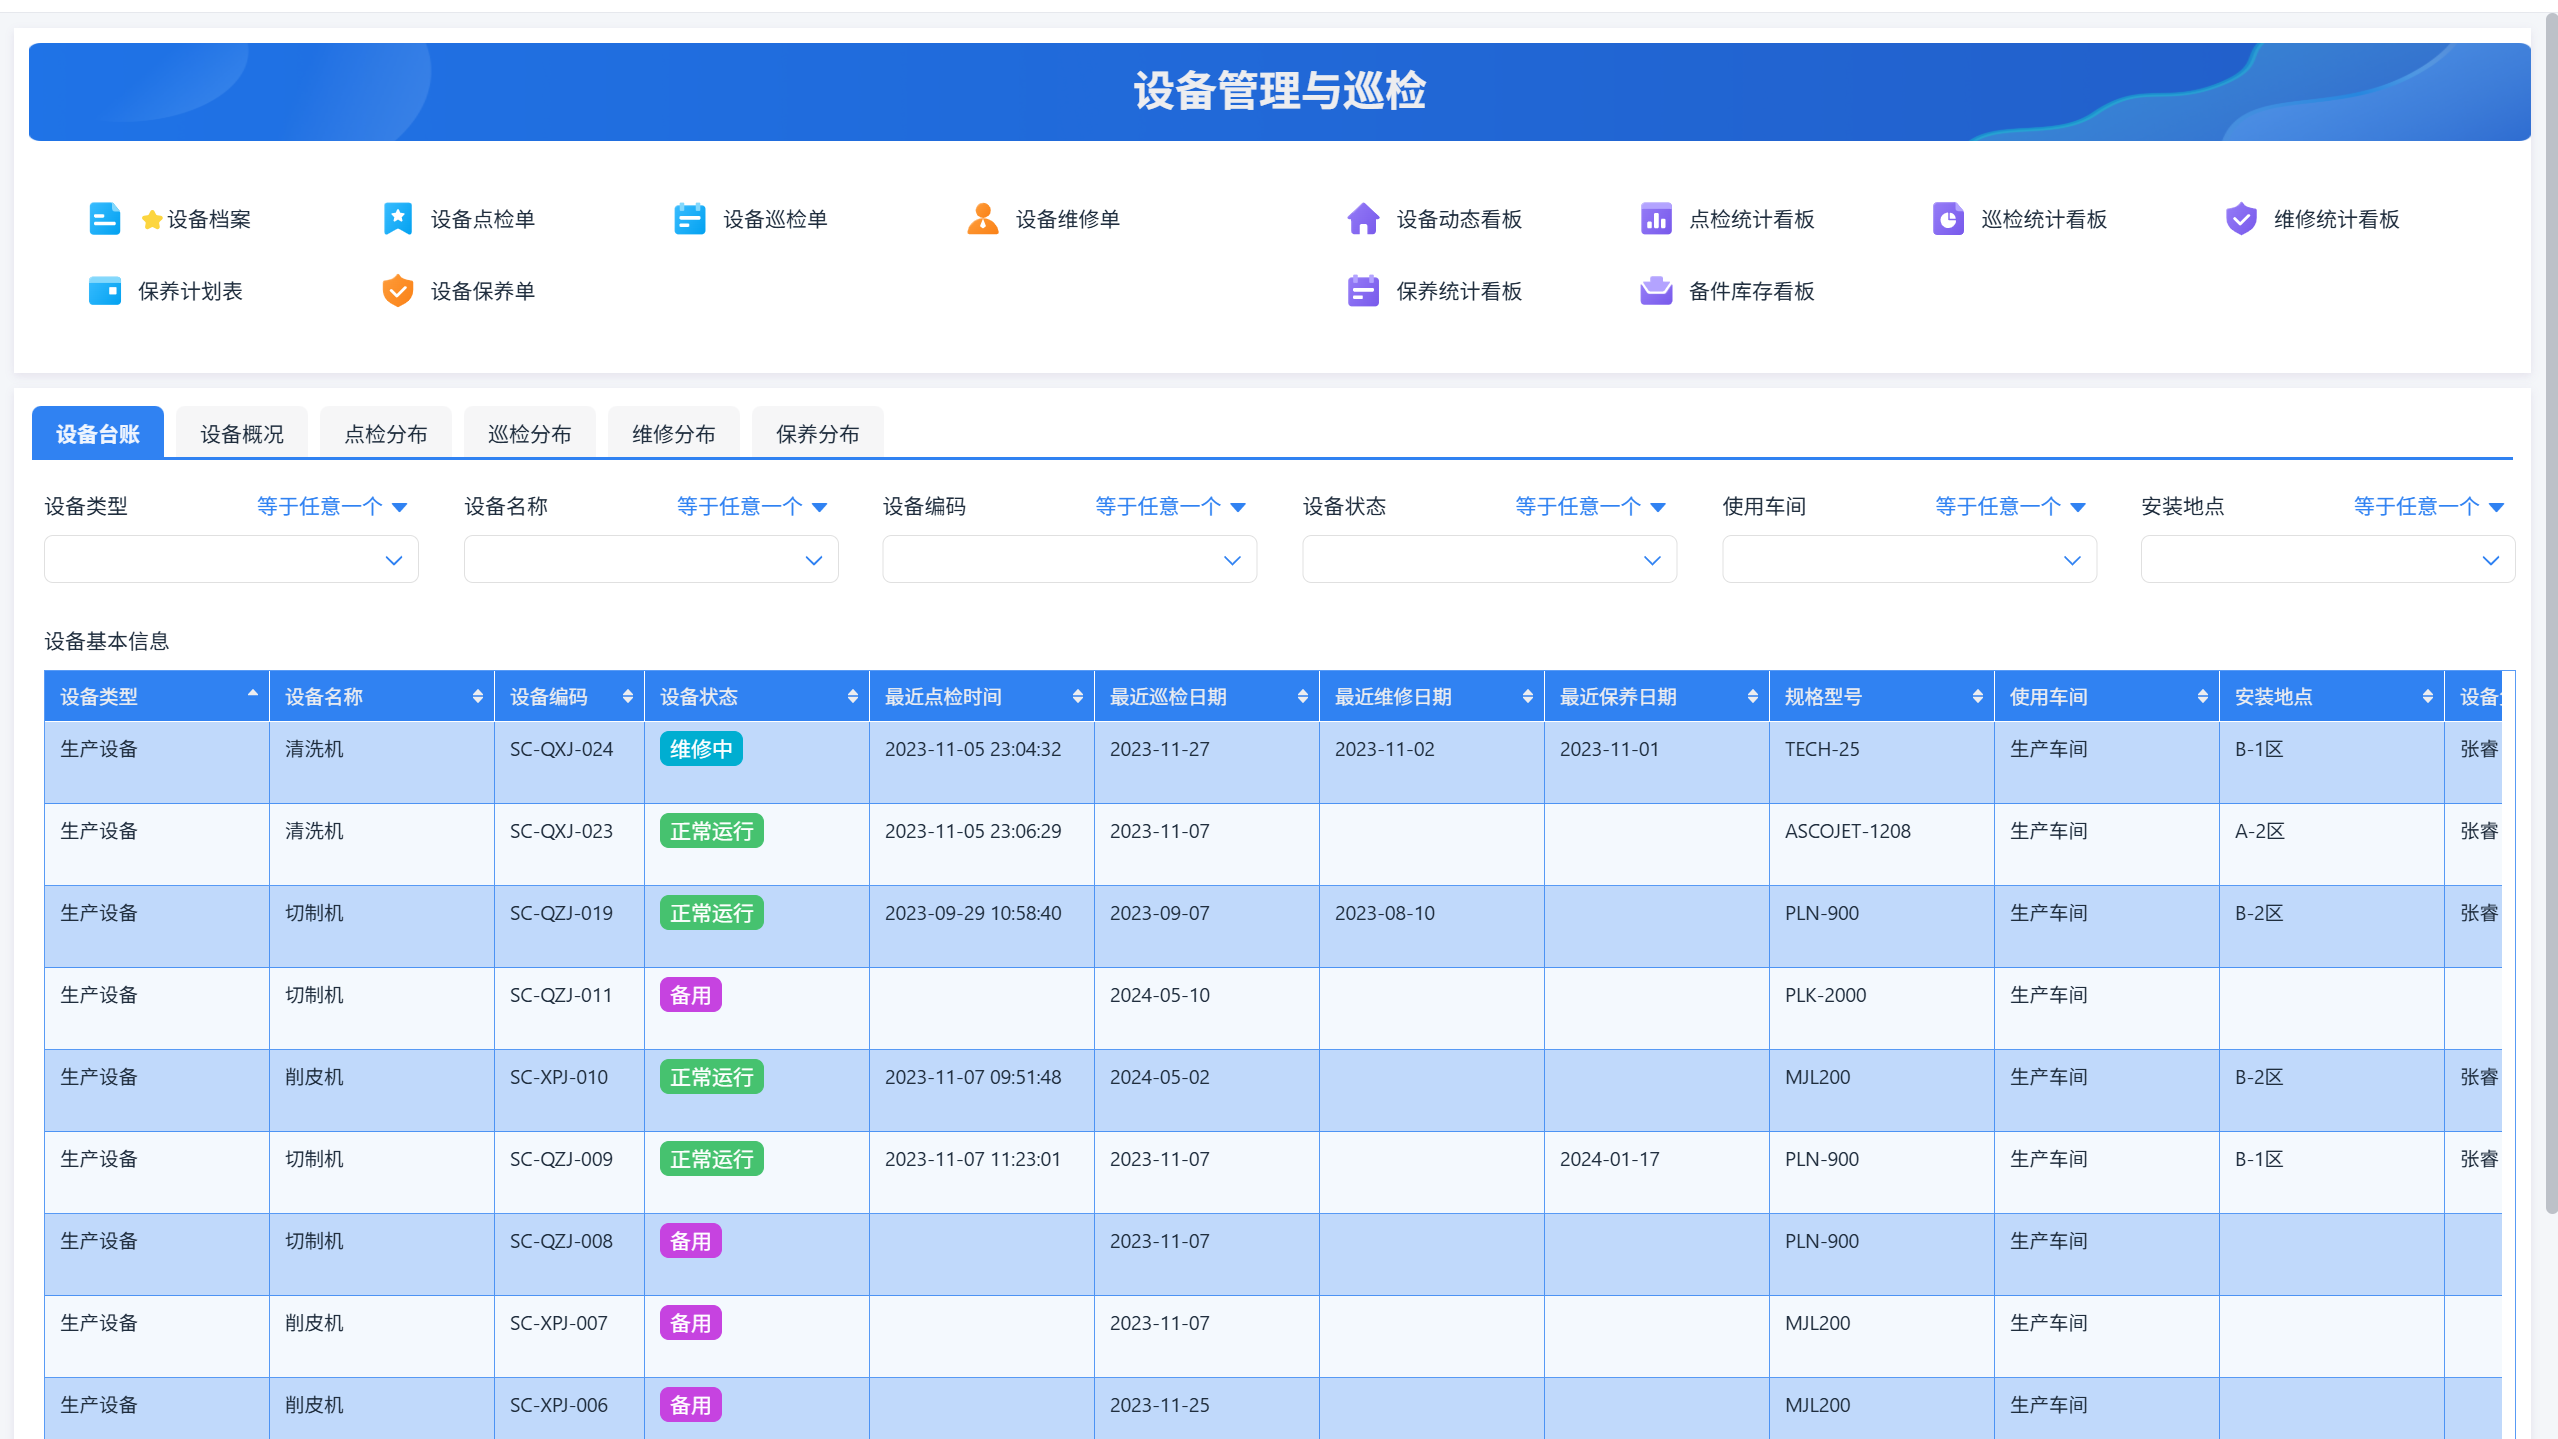Switch to the 设备概况 tab
The image size is (2558, 1439).
[x=242, y=434]
